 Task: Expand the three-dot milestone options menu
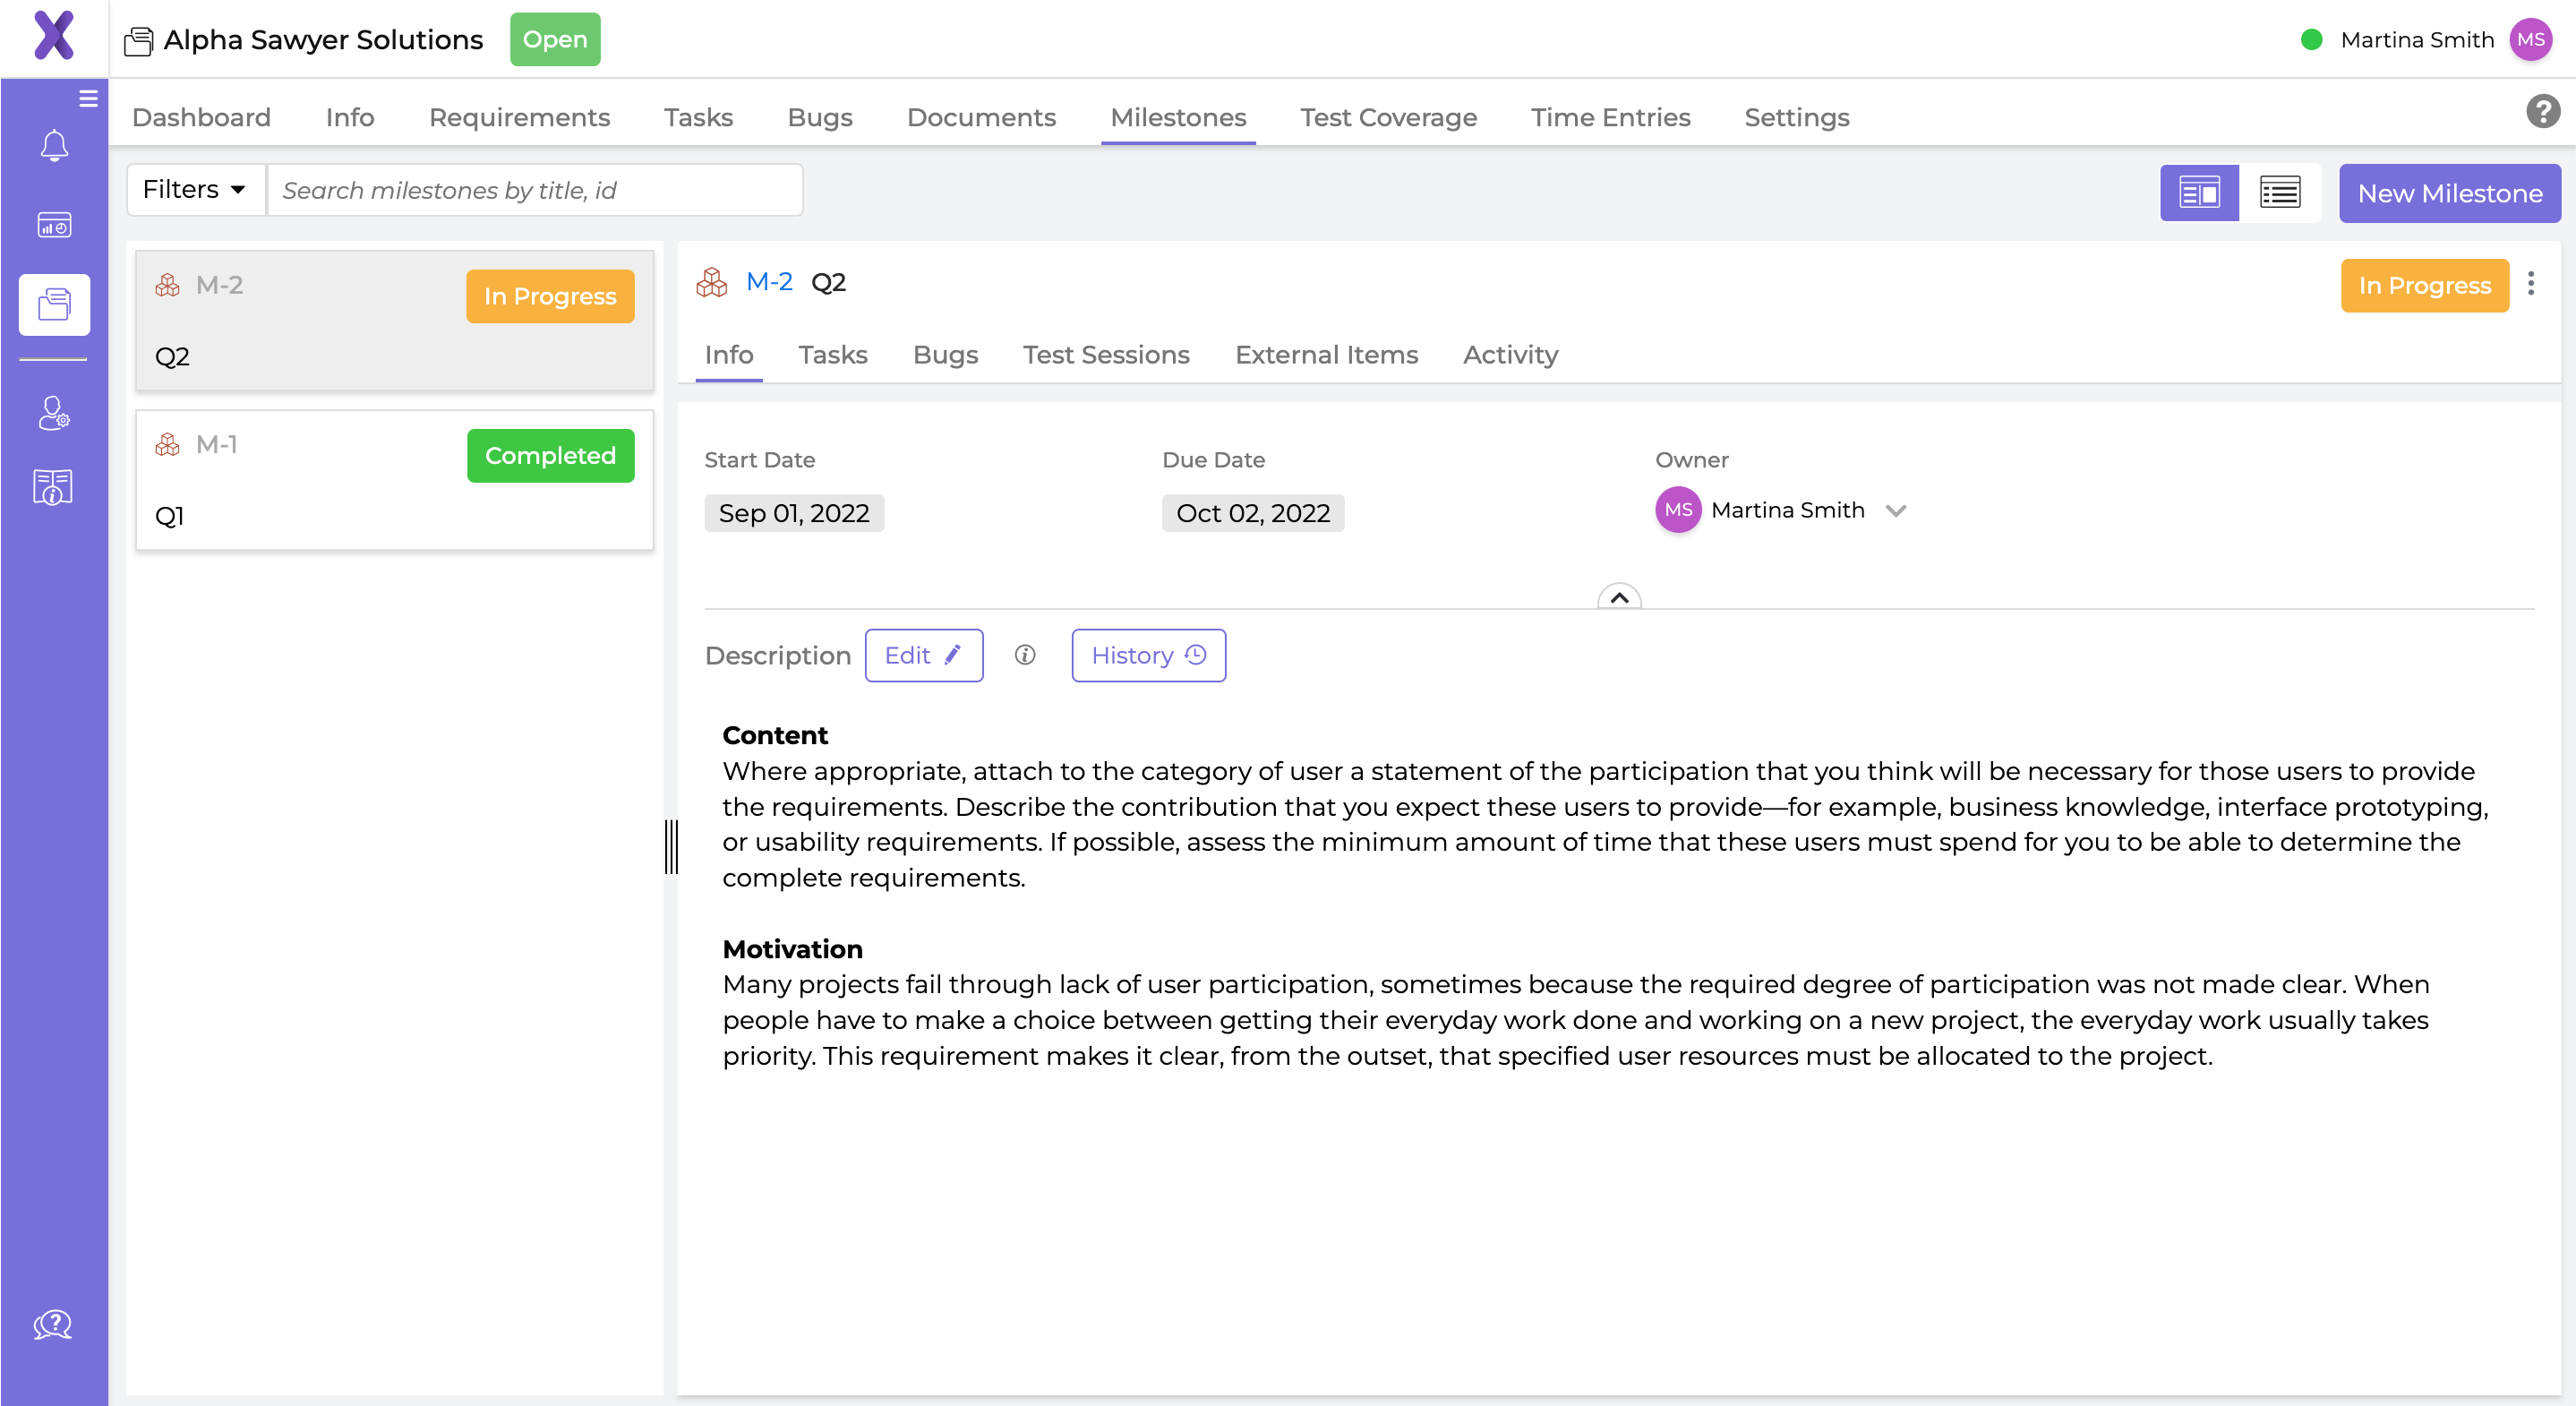tap(2531, 284)
